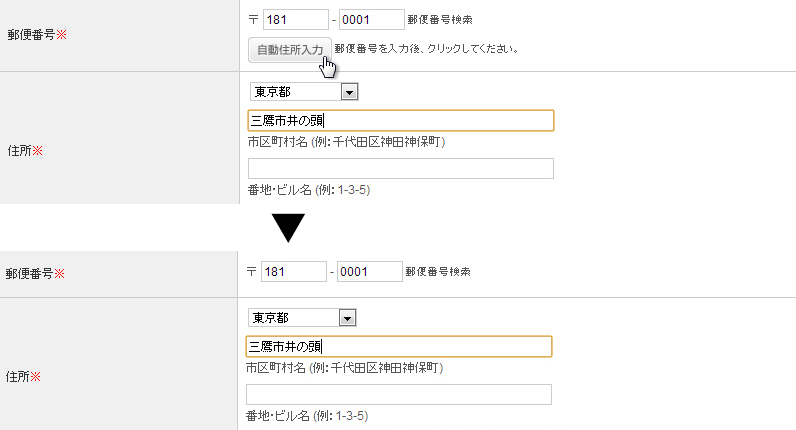Viewport: 796px width, 430px height.
Task: Focus the empty 番地・ビル名 field in lower form
Action: point(399,394)
